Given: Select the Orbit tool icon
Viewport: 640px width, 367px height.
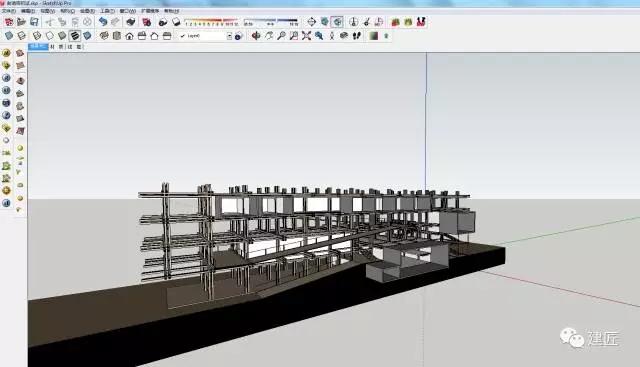Looking at the screenshot, I should 256,36.
